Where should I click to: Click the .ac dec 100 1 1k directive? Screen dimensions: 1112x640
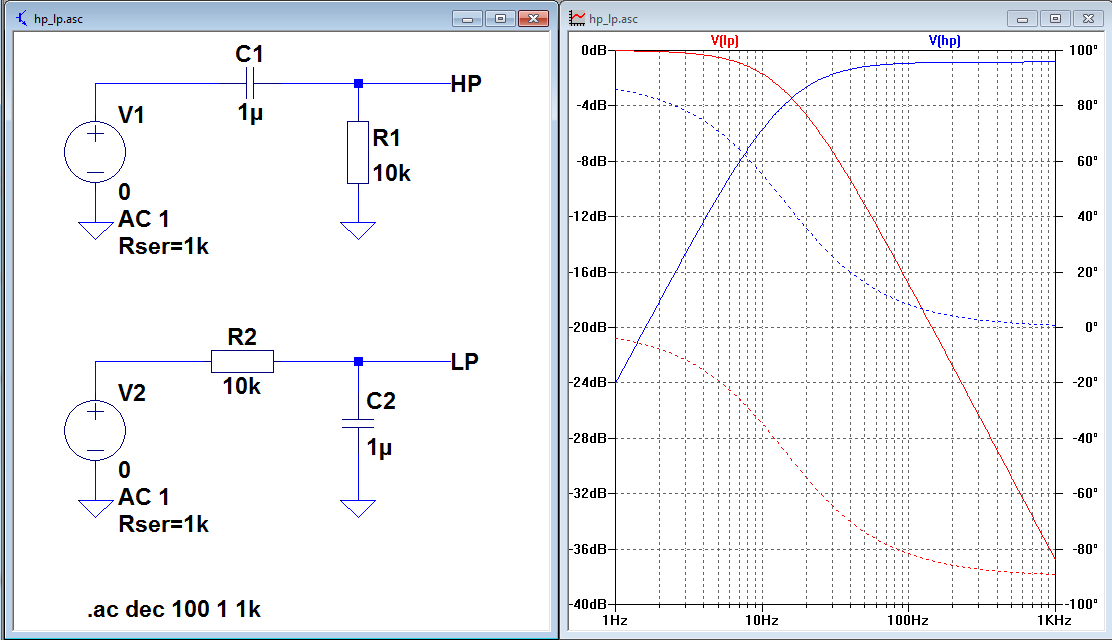pos(174,609)
